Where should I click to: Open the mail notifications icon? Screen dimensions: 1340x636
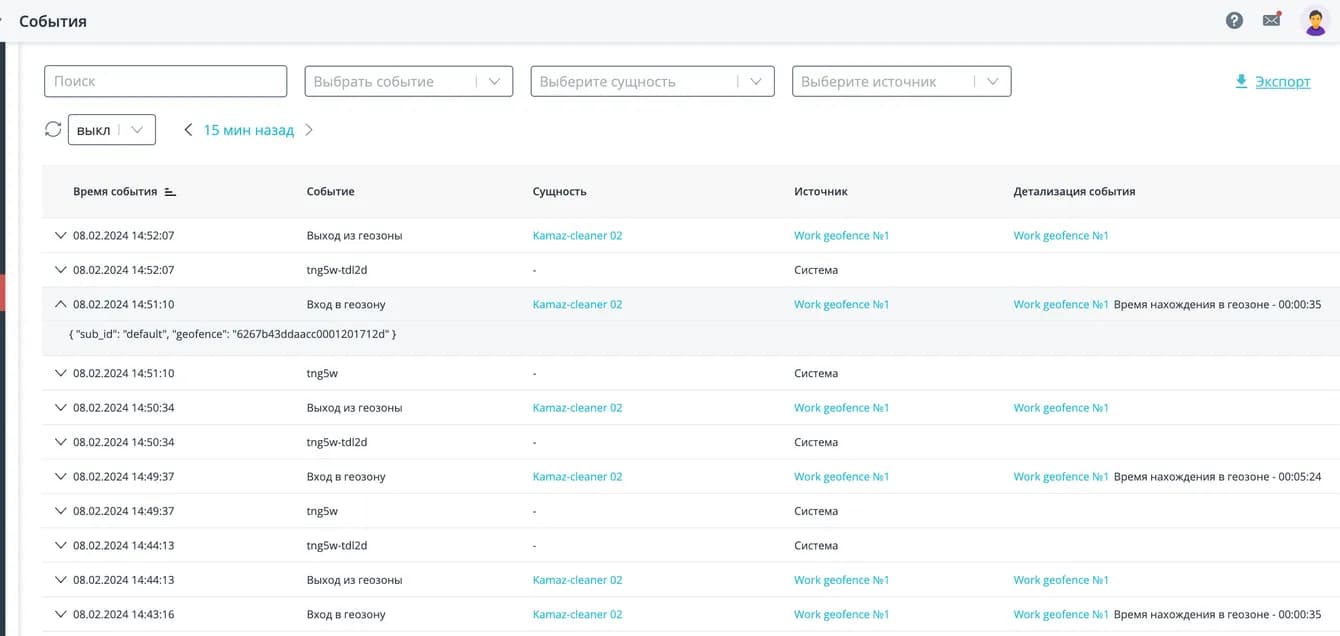tap(1271, 19)
